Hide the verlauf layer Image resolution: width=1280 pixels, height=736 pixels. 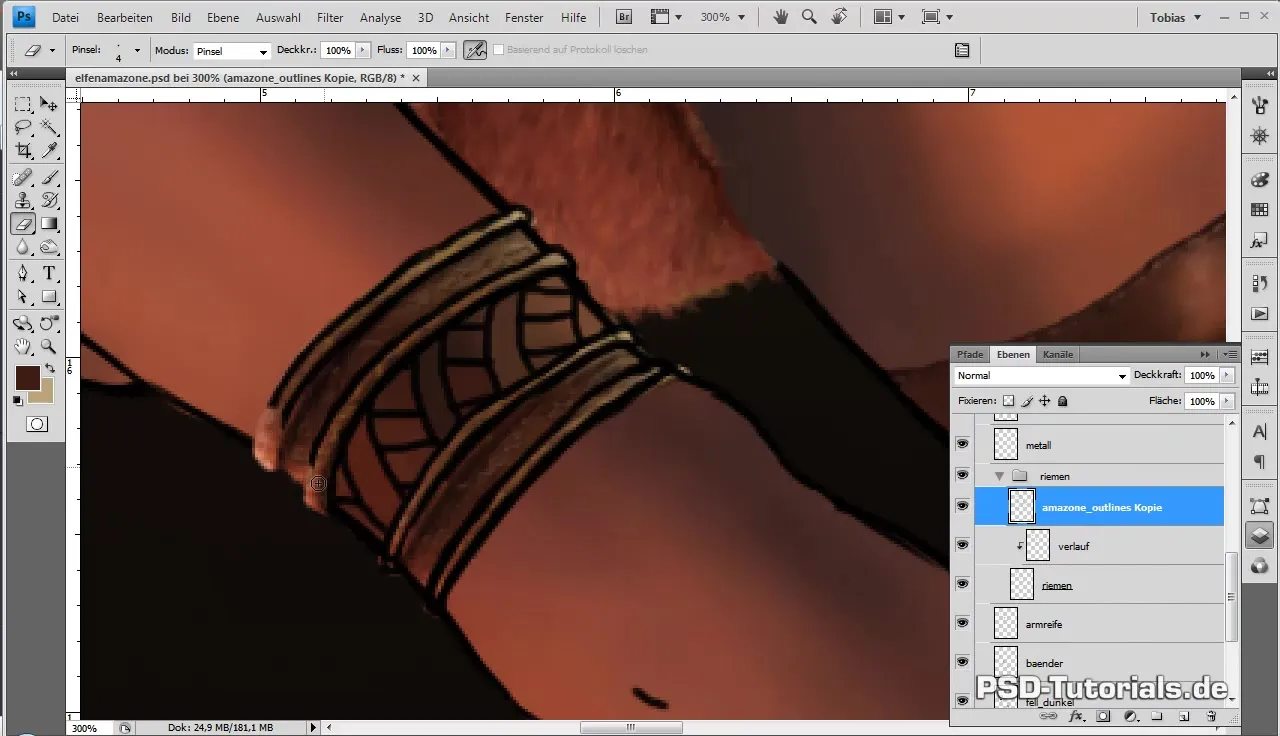point(962,545)
